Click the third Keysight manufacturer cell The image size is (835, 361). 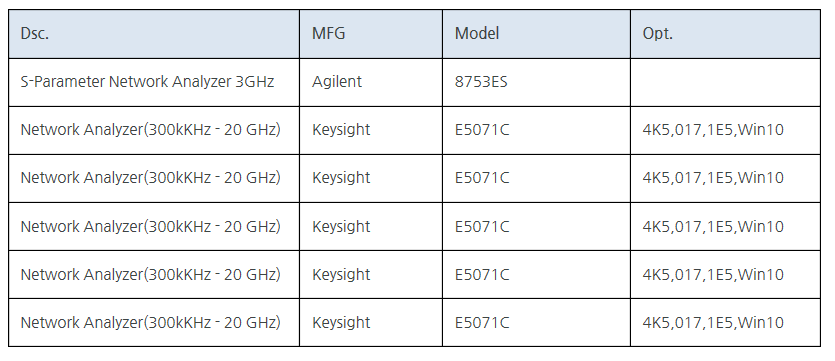[371, 226]
